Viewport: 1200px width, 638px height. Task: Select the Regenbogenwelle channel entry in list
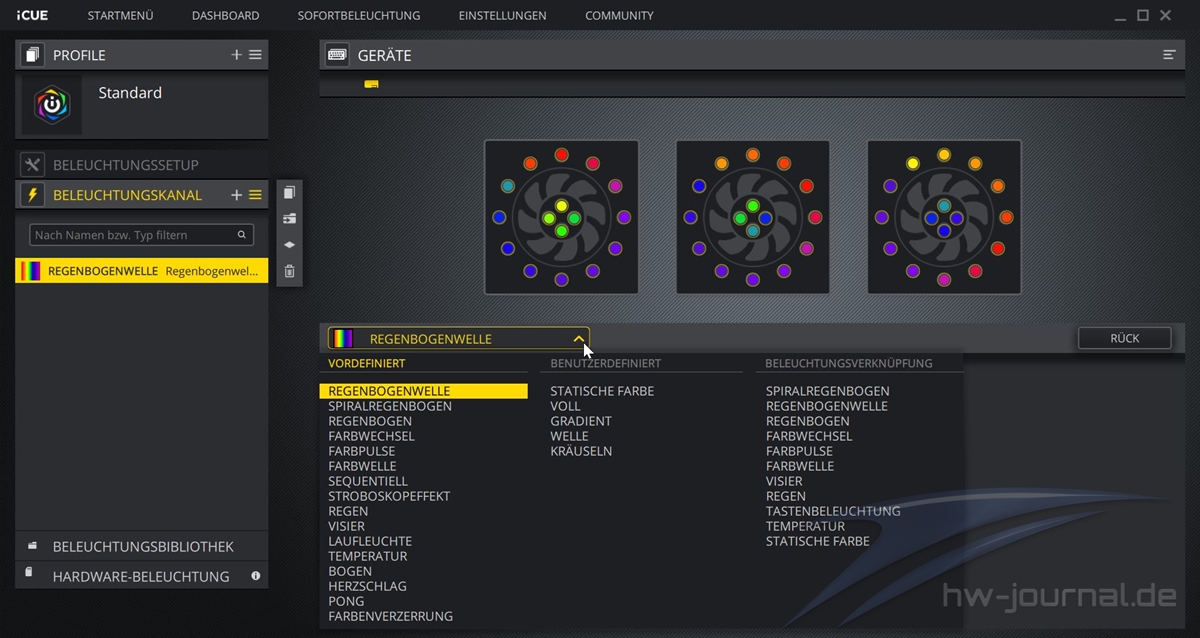[141, 271]
